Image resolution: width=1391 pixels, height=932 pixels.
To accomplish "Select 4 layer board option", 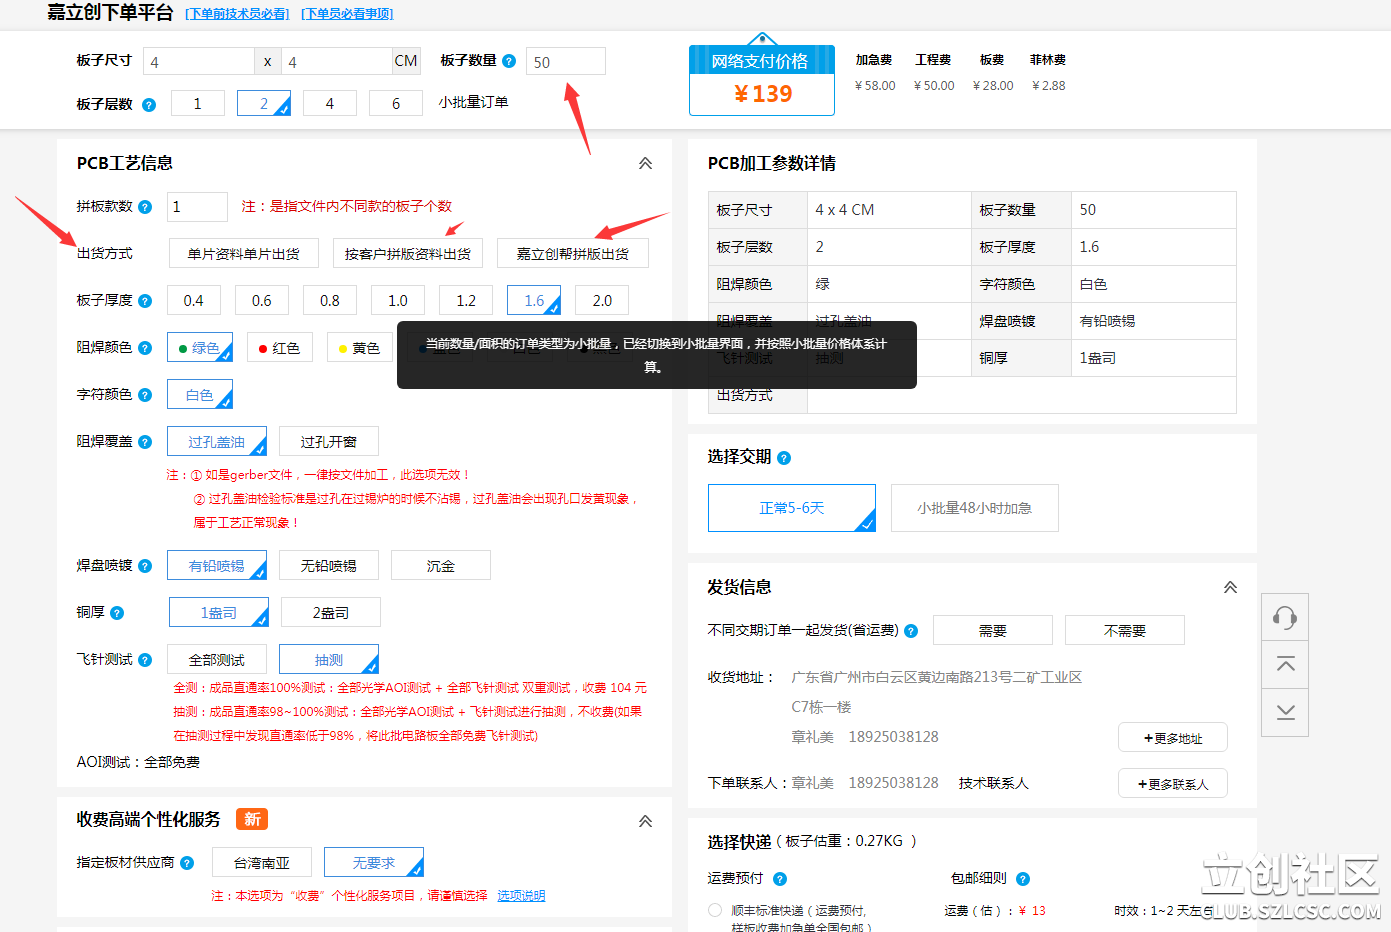I will (x=329, y=103).
